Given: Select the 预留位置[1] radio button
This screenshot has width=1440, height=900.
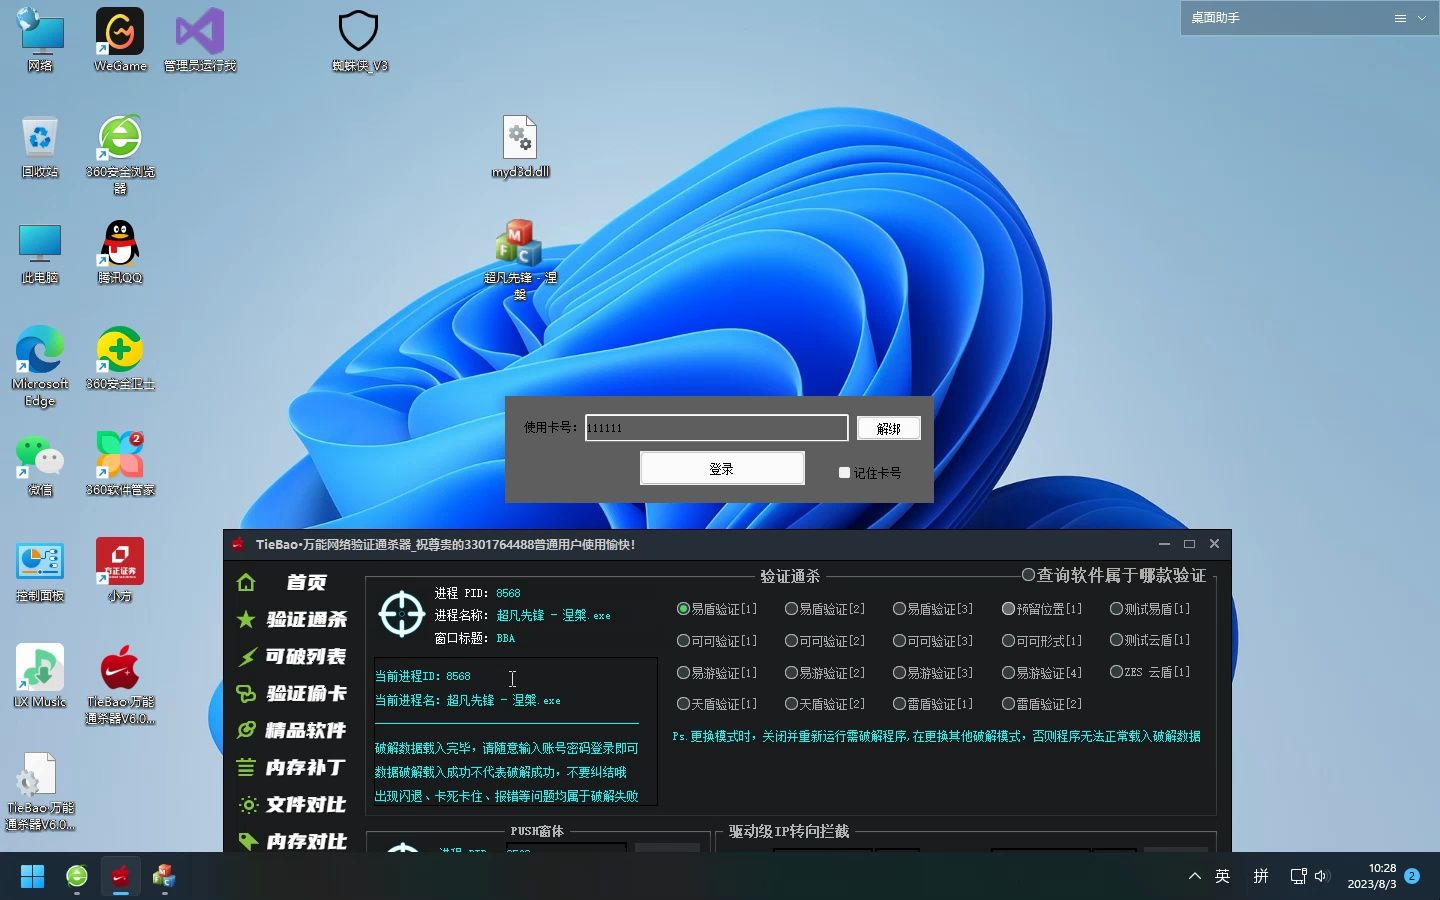Looking at the screenshot, I should (x=1008, y=609).
